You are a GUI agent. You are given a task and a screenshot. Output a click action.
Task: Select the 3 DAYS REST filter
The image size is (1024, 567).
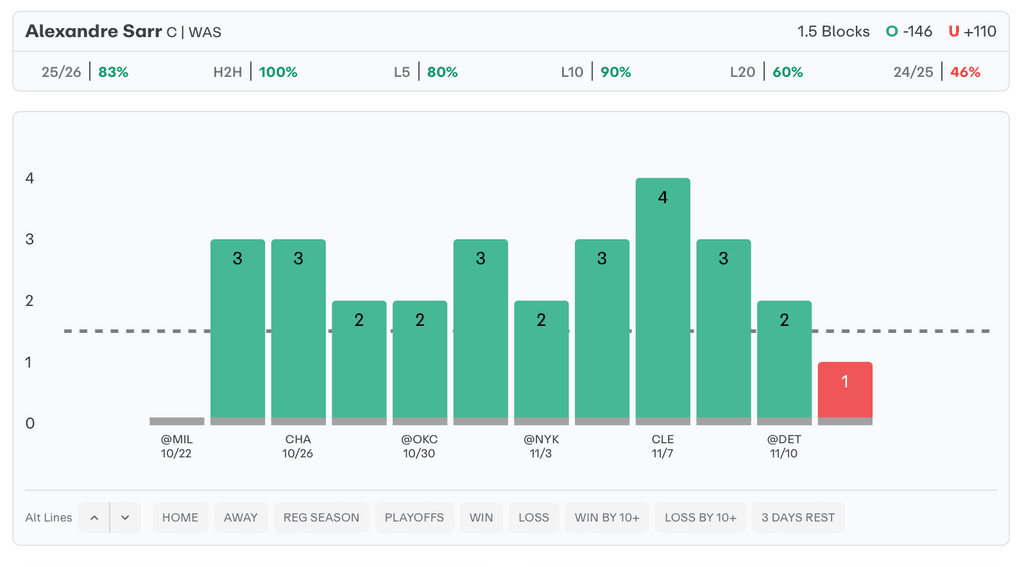click(x=798, y=517)
